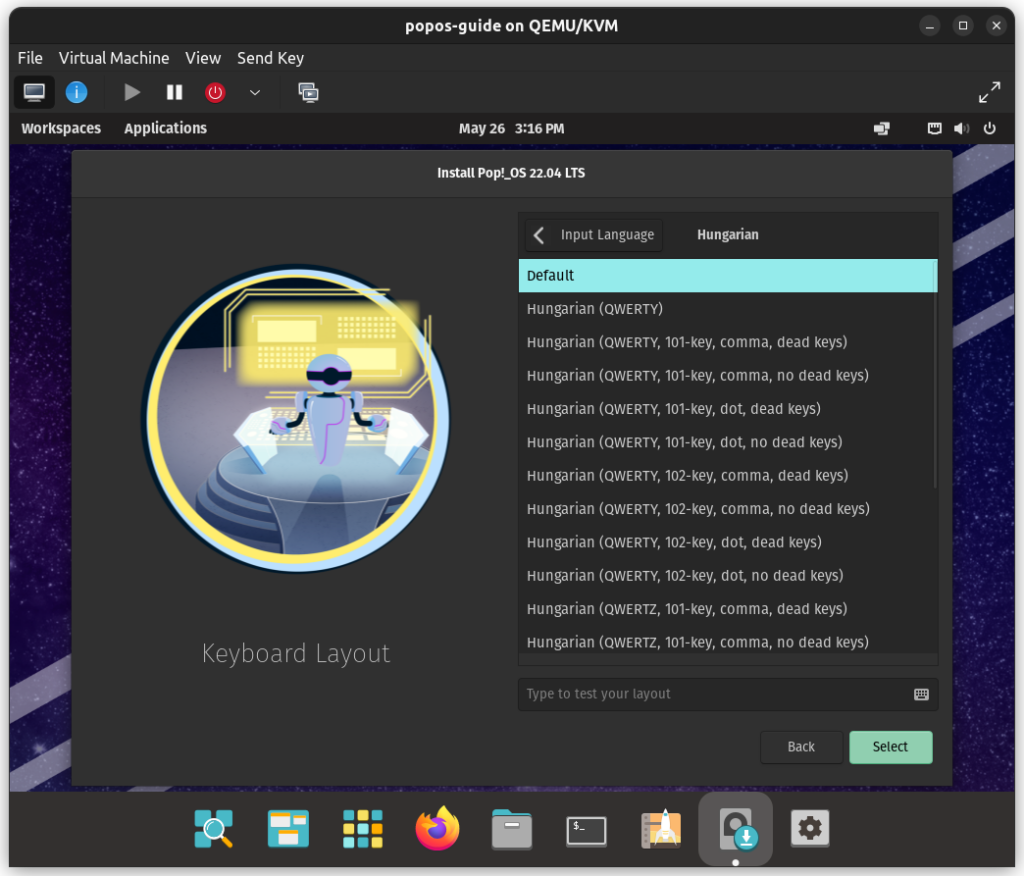Image resolution: width=1024 pixels, height=876 pixels.
Task: Choose Hungarian (QWERTY, 101-key, comma, dead keys)
Action: tap(728, 342)
